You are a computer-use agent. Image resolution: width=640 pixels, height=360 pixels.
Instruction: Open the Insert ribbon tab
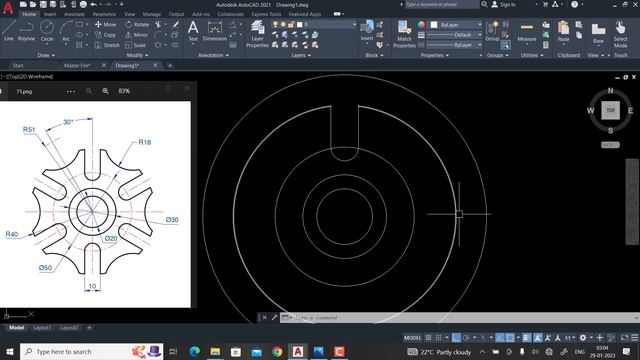(x=50, y=14)
